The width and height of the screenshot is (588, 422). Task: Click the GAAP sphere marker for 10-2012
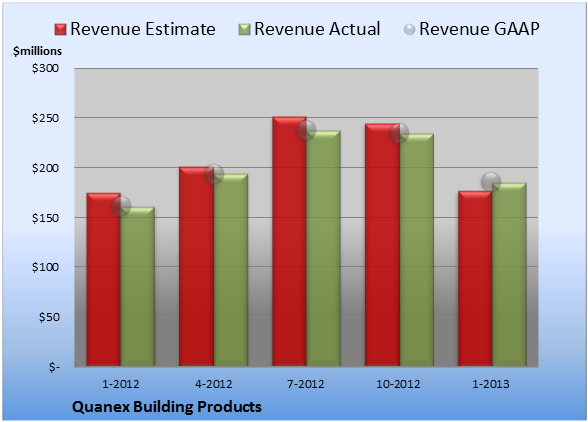point(399,132)
